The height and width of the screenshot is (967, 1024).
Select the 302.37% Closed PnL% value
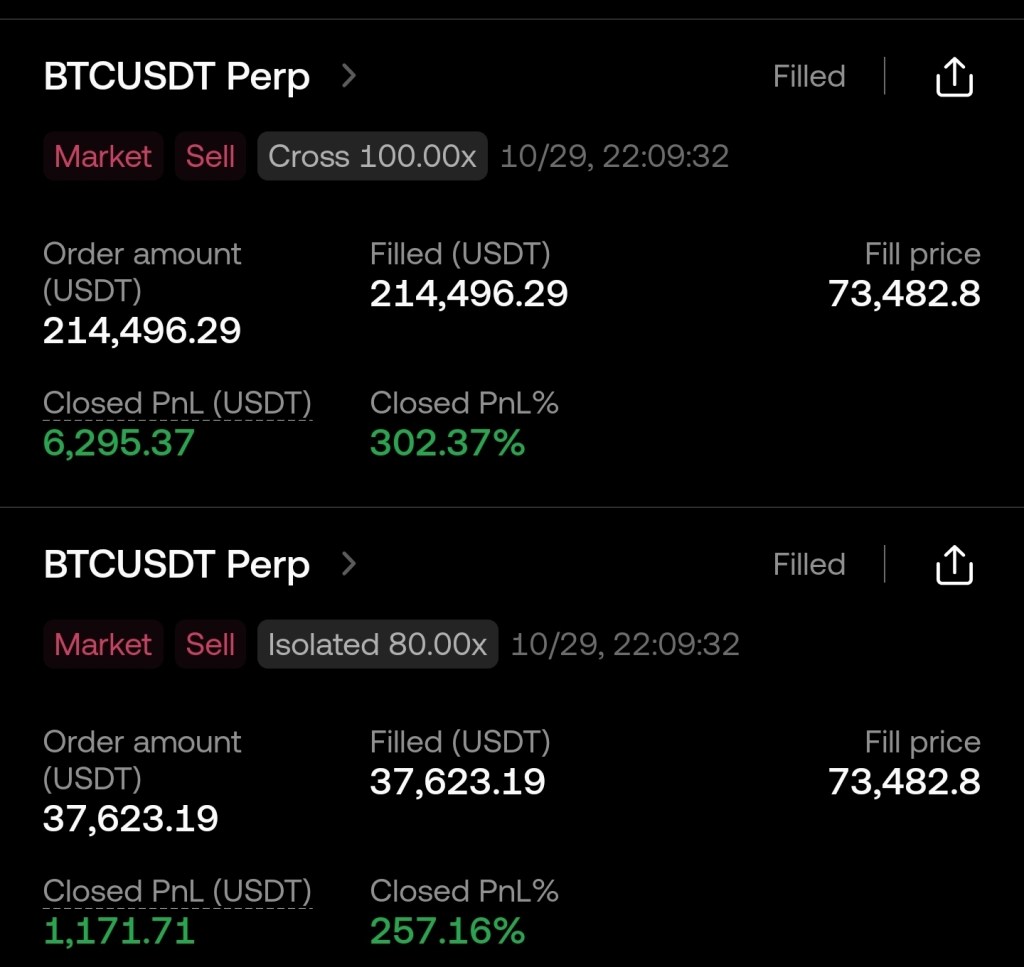447,442
